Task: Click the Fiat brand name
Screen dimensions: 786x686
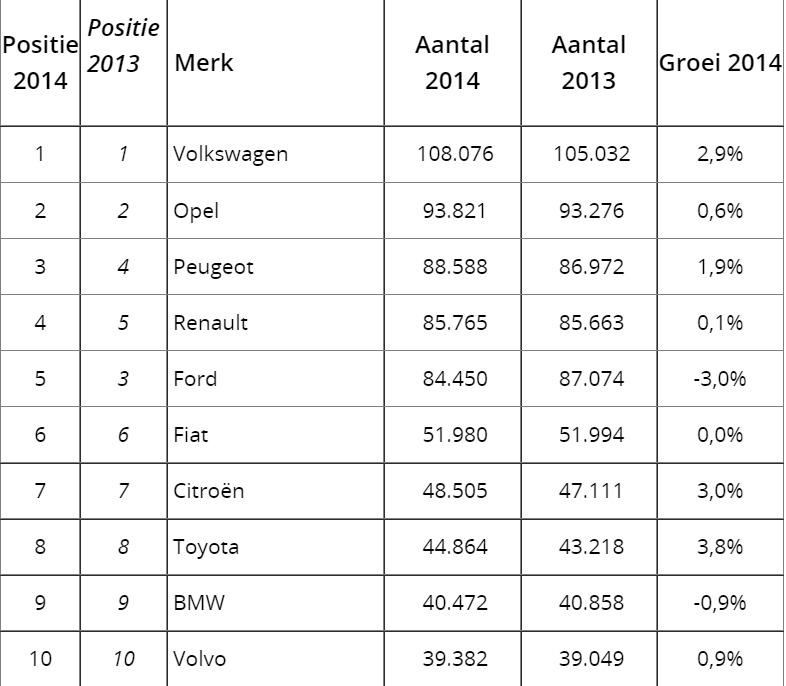Action: point(190,435)
